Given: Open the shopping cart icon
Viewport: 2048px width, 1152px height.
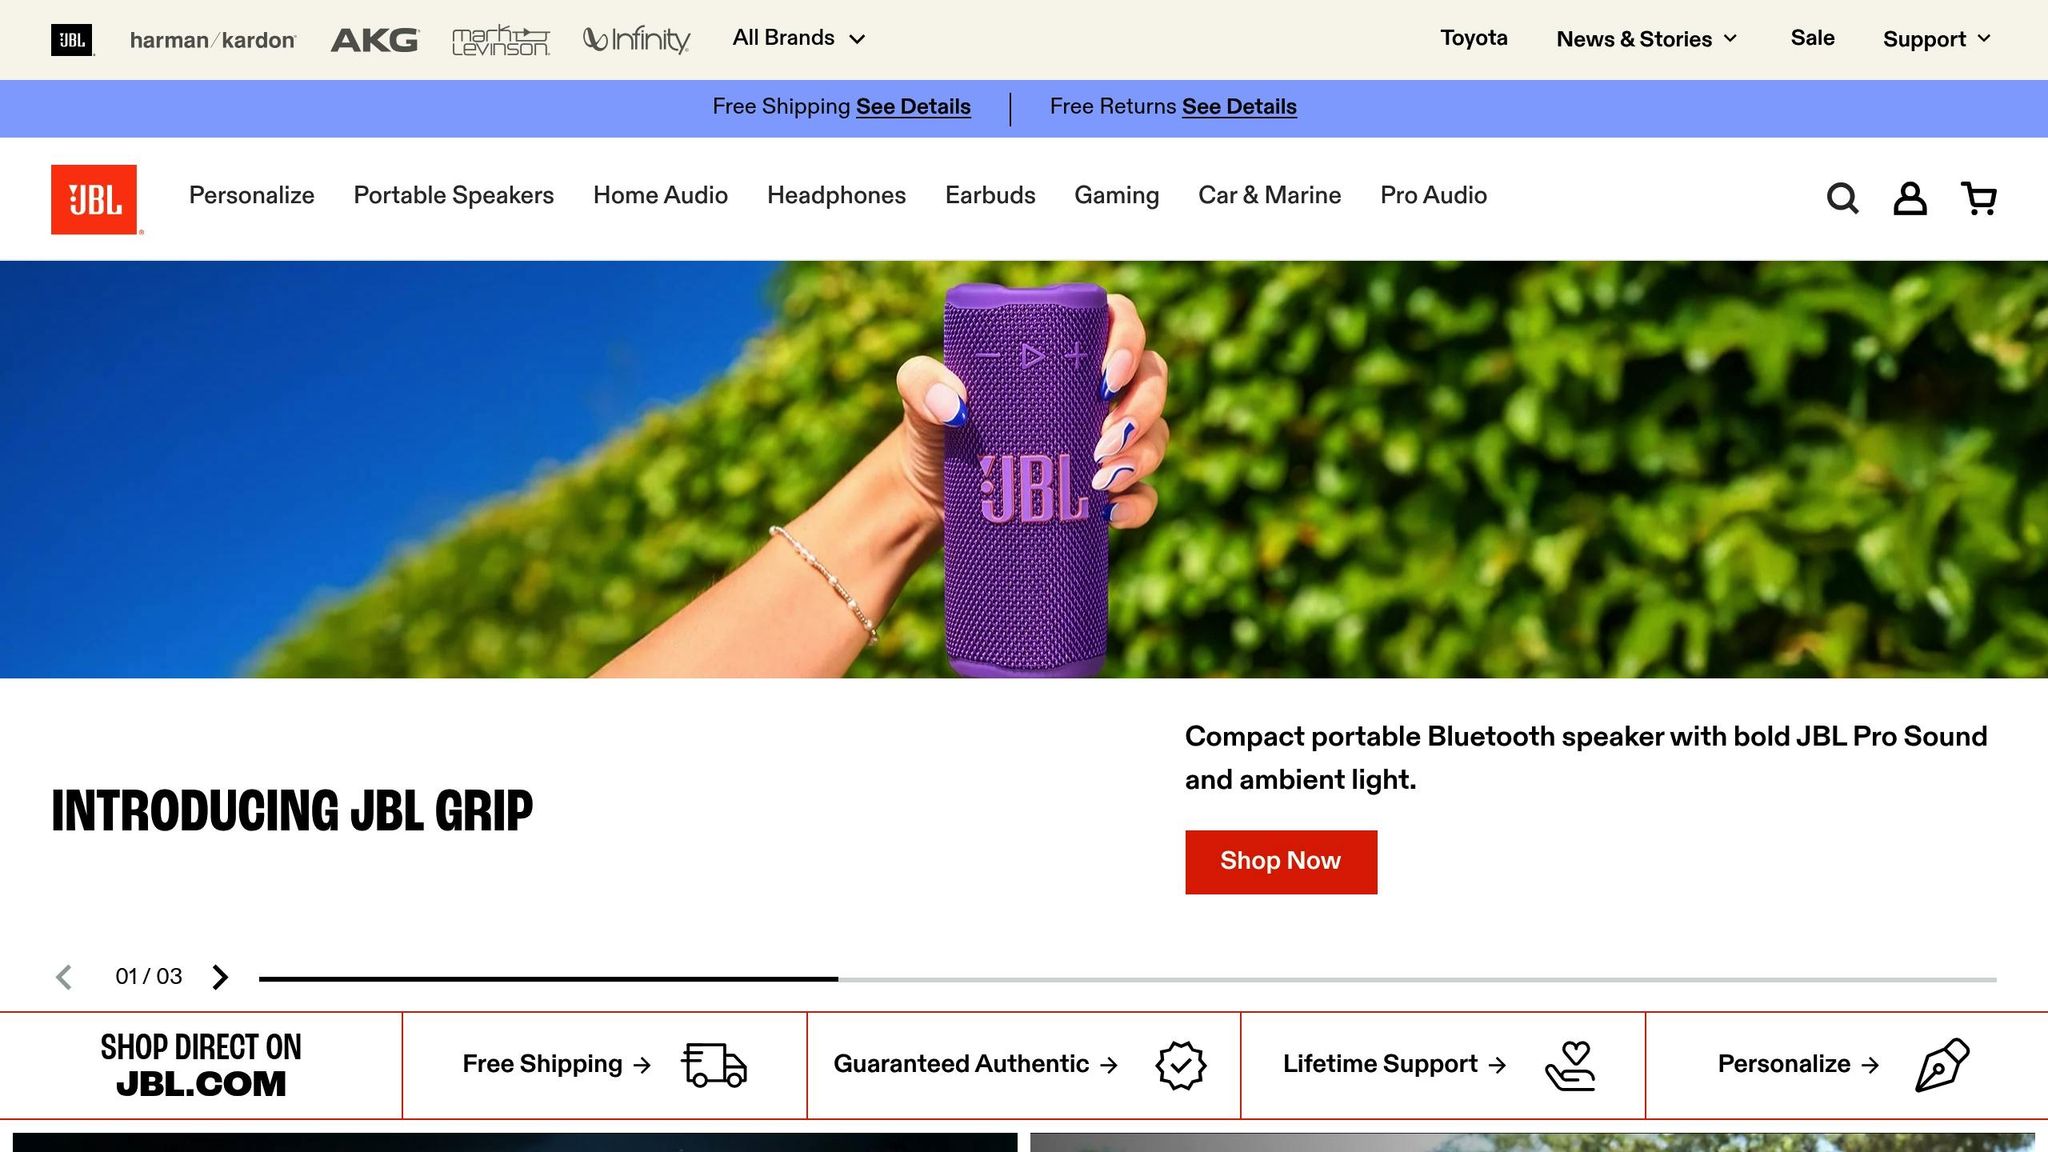Looking at the screenshot, I should pyautogui.click(x=1978, y=198).
